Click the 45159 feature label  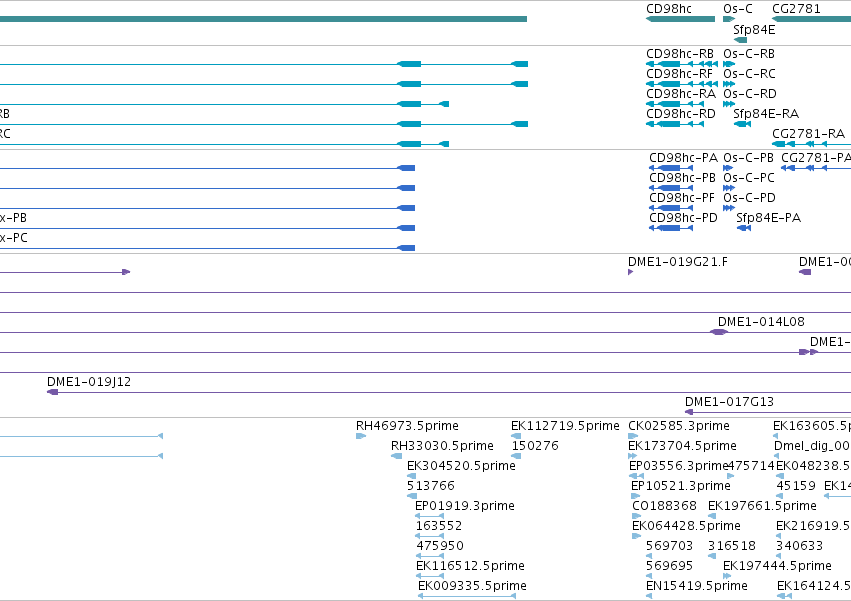pos(796,486)
